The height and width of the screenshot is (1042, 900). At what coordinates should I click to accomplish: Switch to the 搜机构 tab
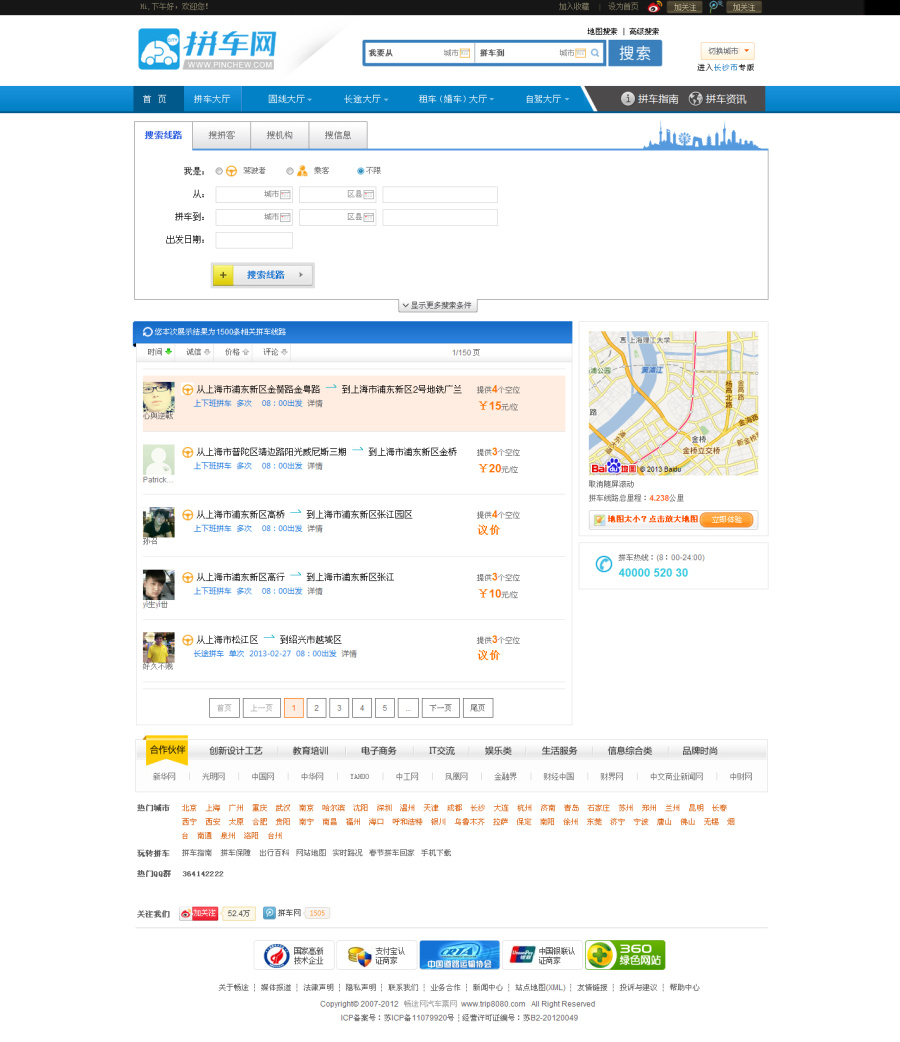[279, 135]
